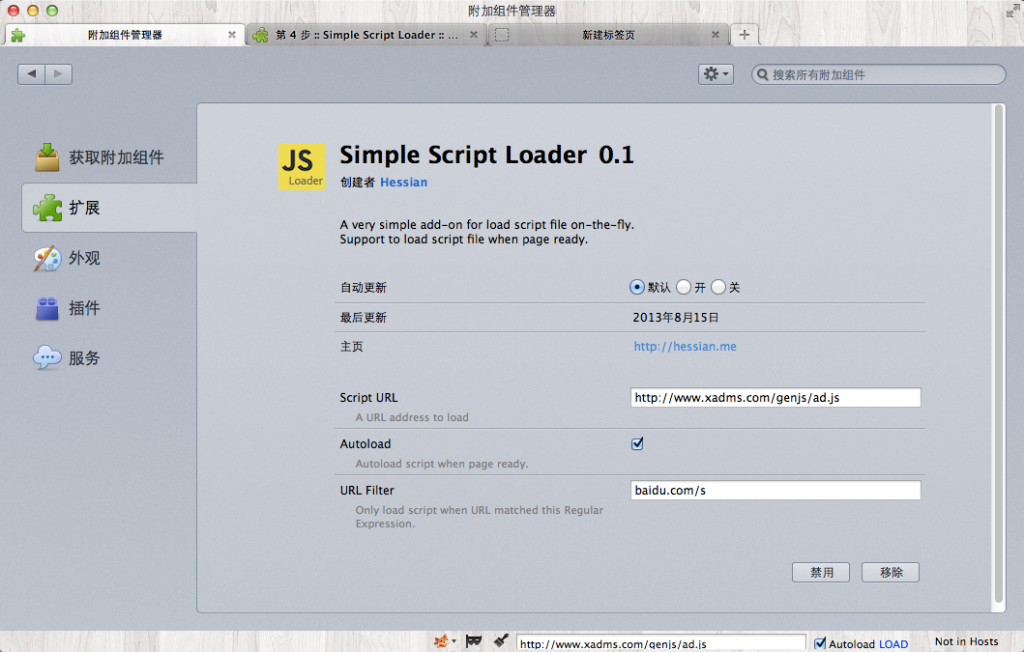Click the fox icon in status bar

tap(441, 641)
